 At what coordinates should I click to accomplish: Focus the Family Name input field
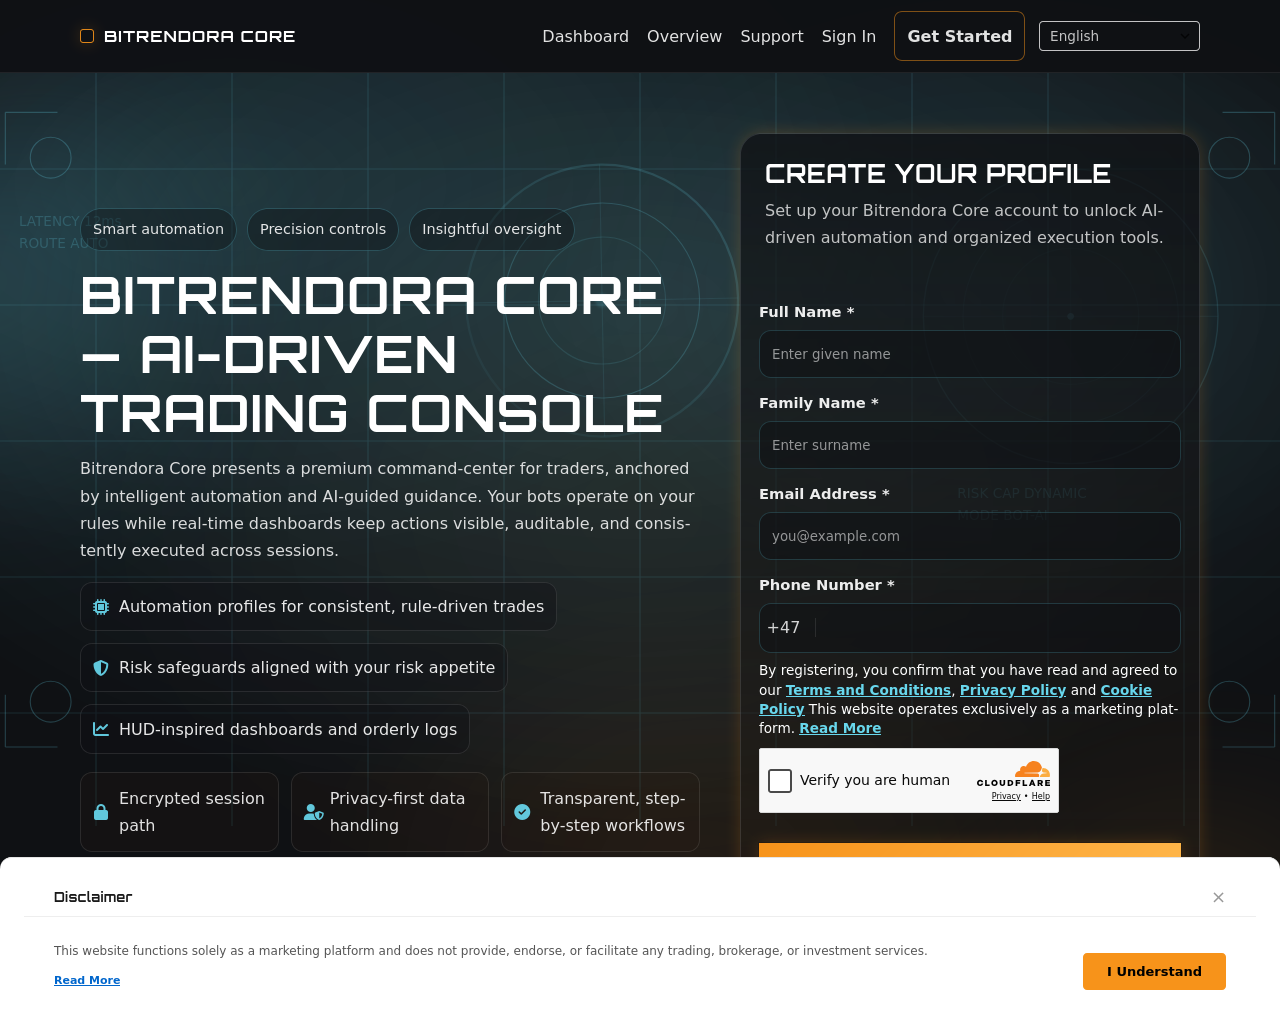point(970,445)
